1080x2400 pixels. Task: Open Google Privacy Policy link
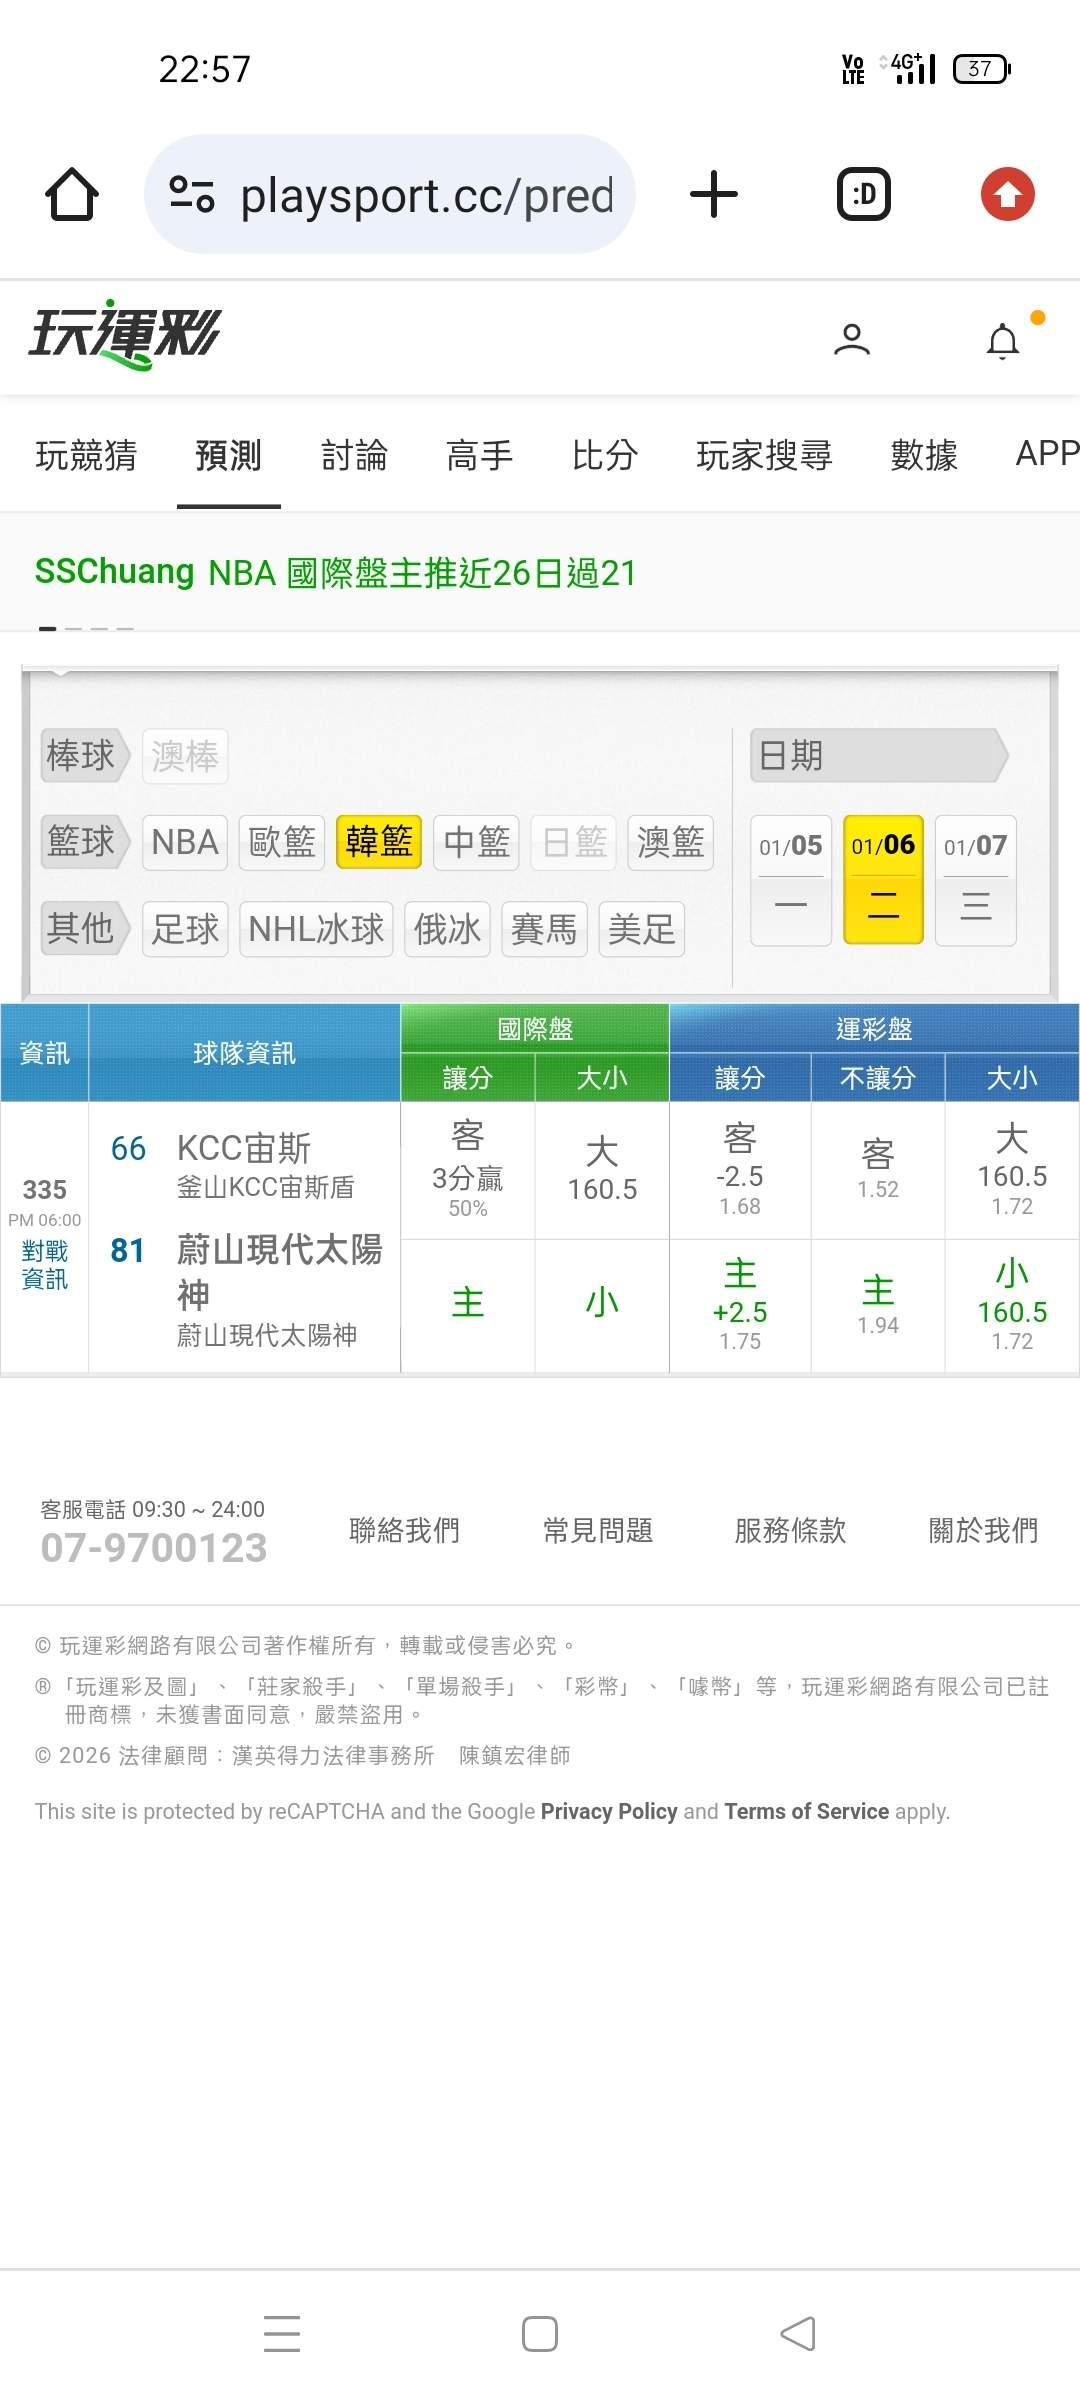609,1811
